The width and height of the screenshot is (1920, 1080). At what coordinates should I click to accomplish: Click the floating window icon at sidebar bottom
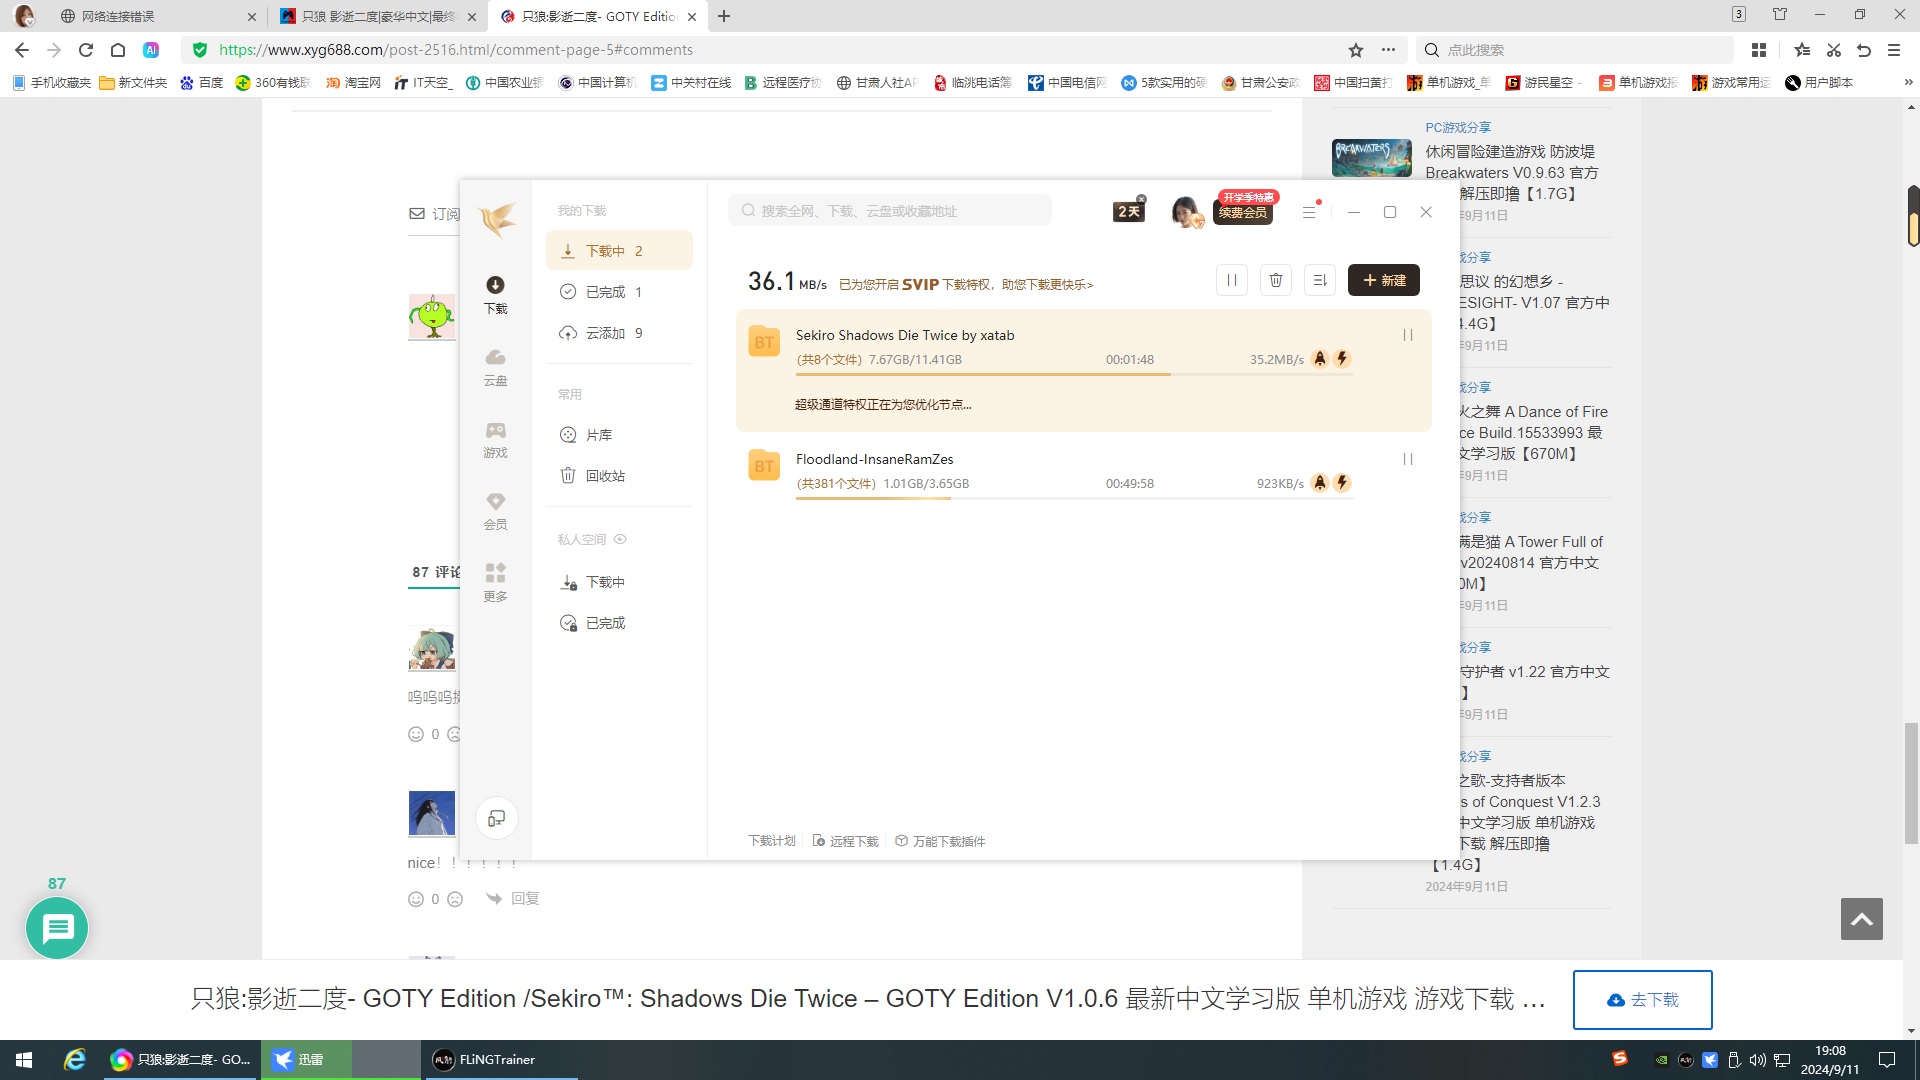[x=496, y=819]
